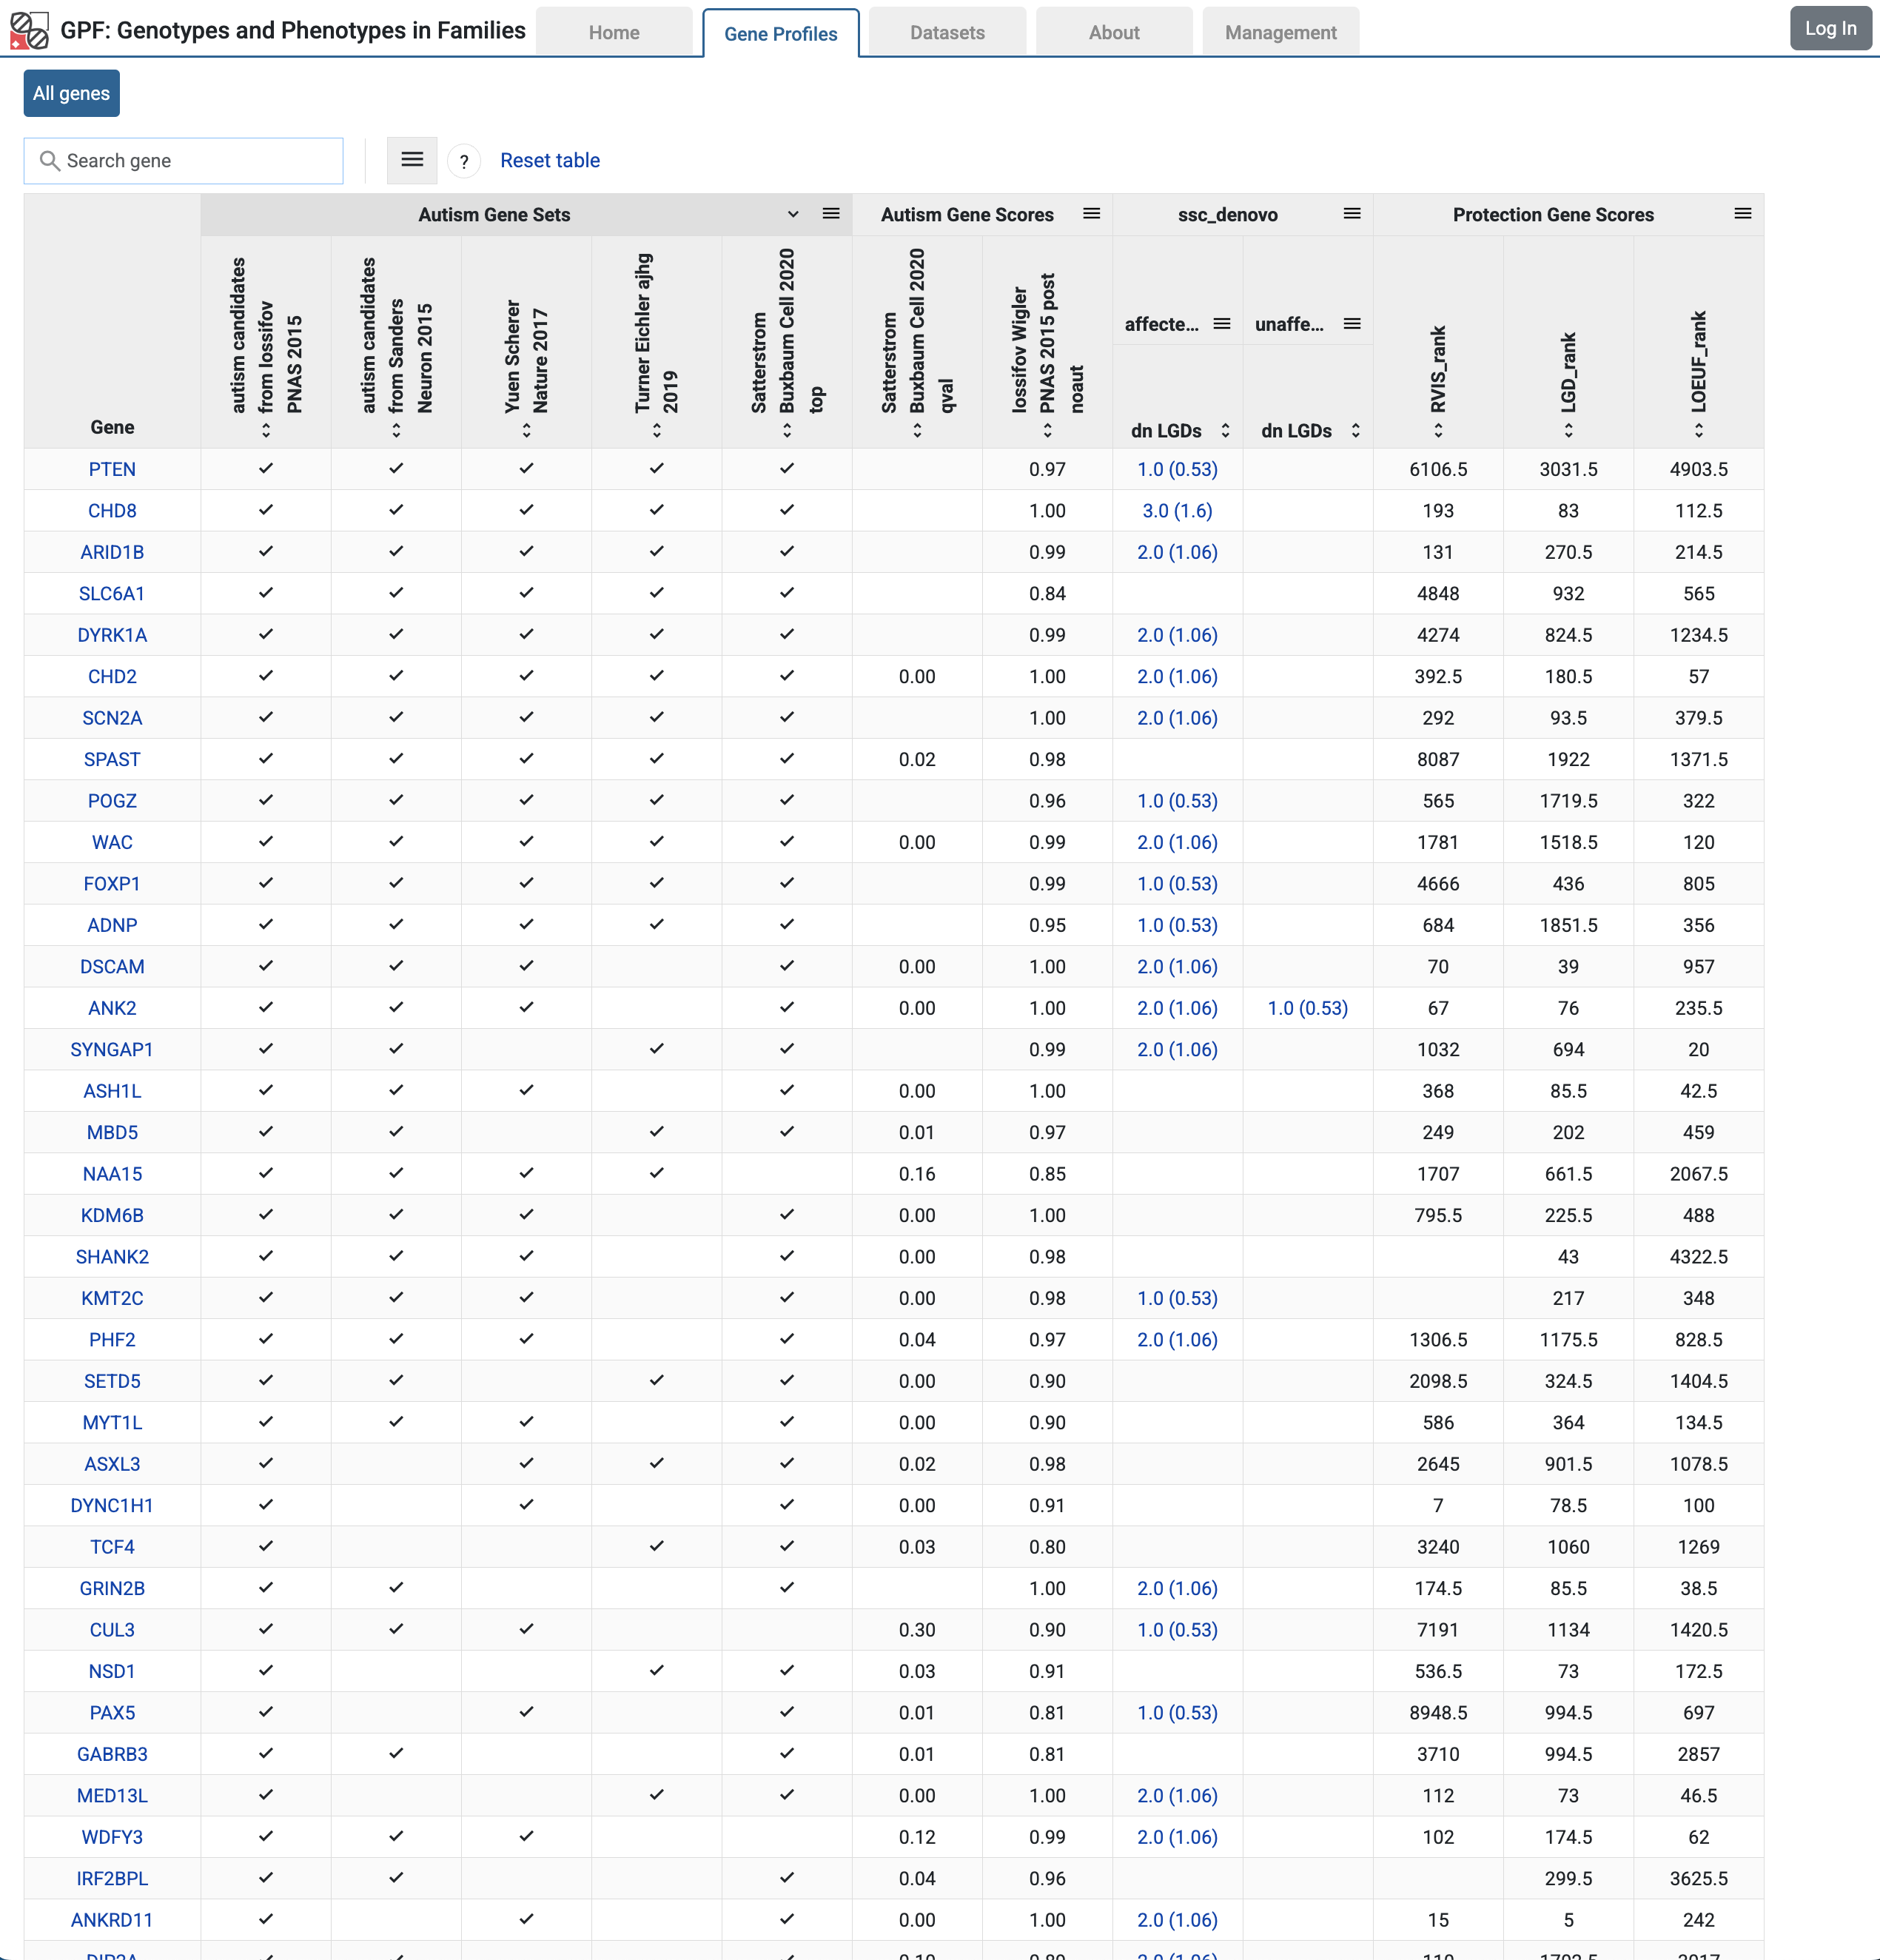Open the table column configuration menu beside search
The height and width of the screenshot is (1960, 1880).
[x=412, y=160]
